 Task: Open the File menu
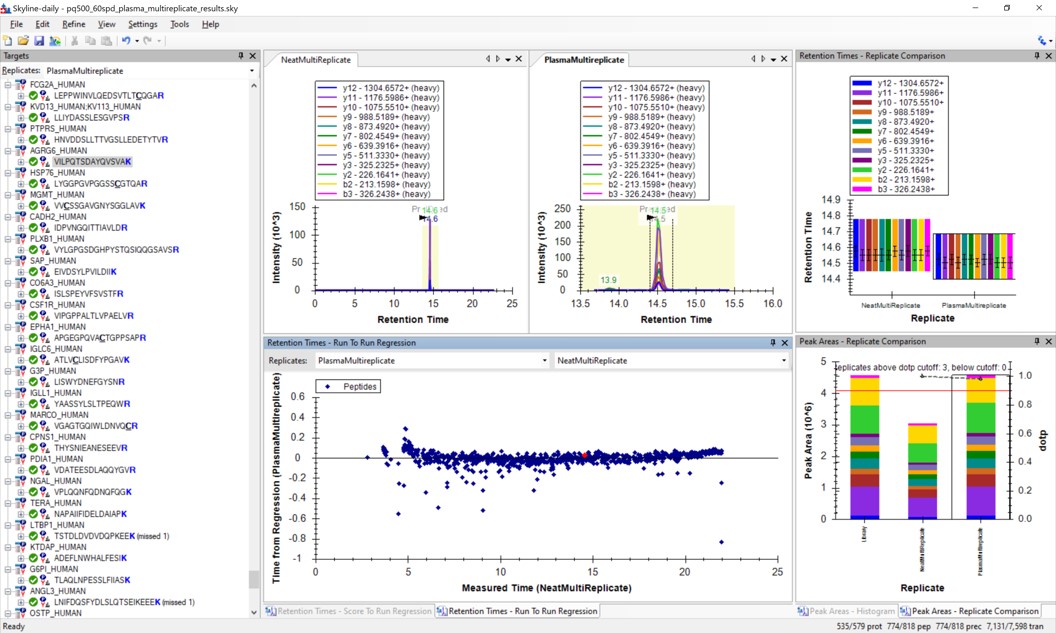point(16,24)
